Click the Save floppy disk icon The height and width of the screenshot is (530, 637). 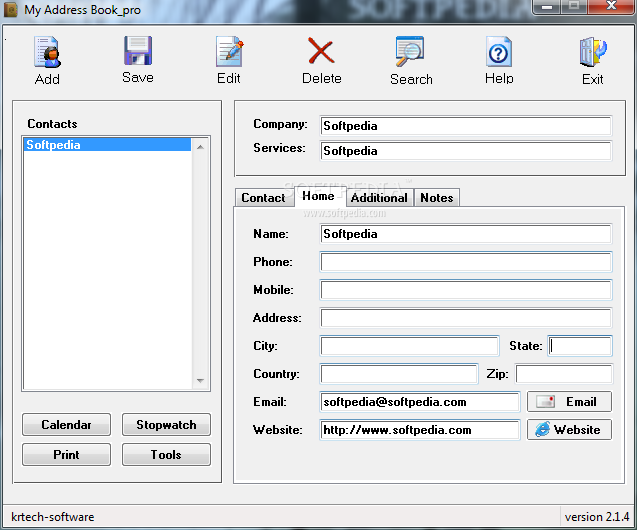(x=138, y=51)
